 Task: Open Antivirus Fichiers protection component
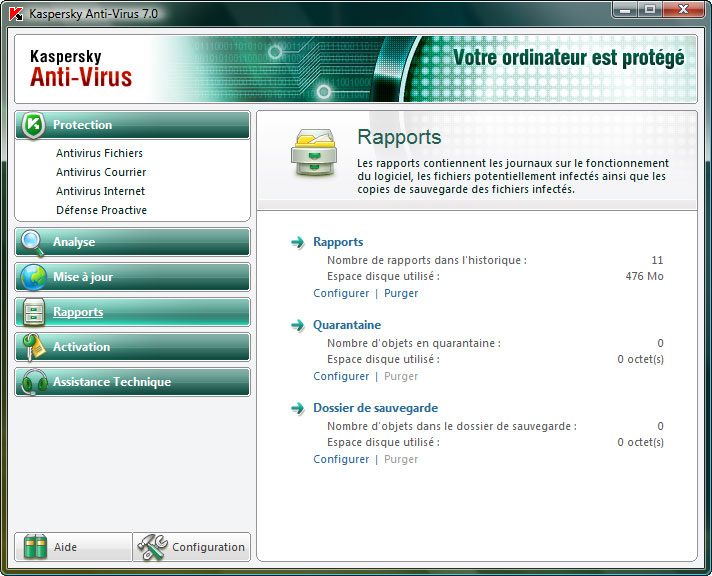click(99, 153)
